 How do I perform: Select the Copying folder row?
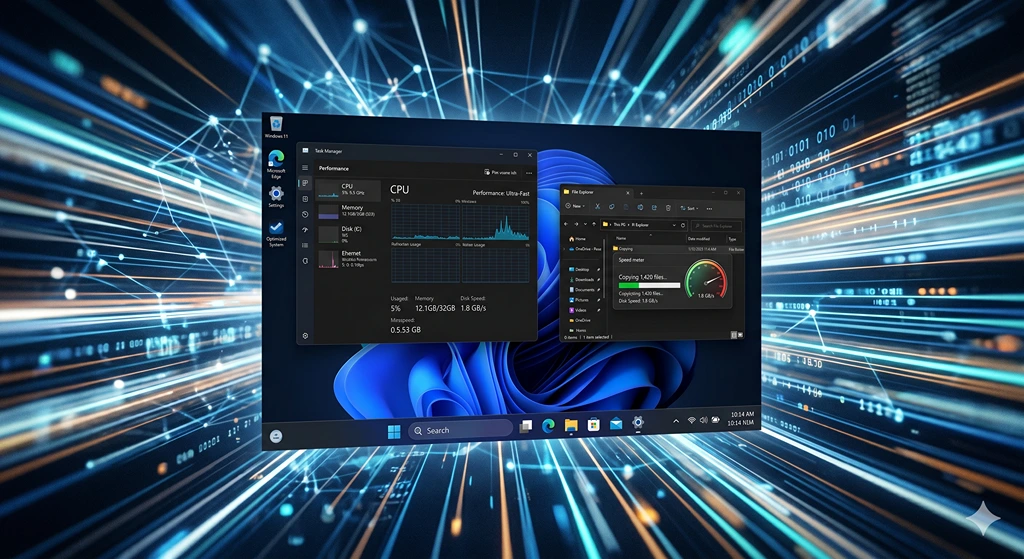coord(678,249)
